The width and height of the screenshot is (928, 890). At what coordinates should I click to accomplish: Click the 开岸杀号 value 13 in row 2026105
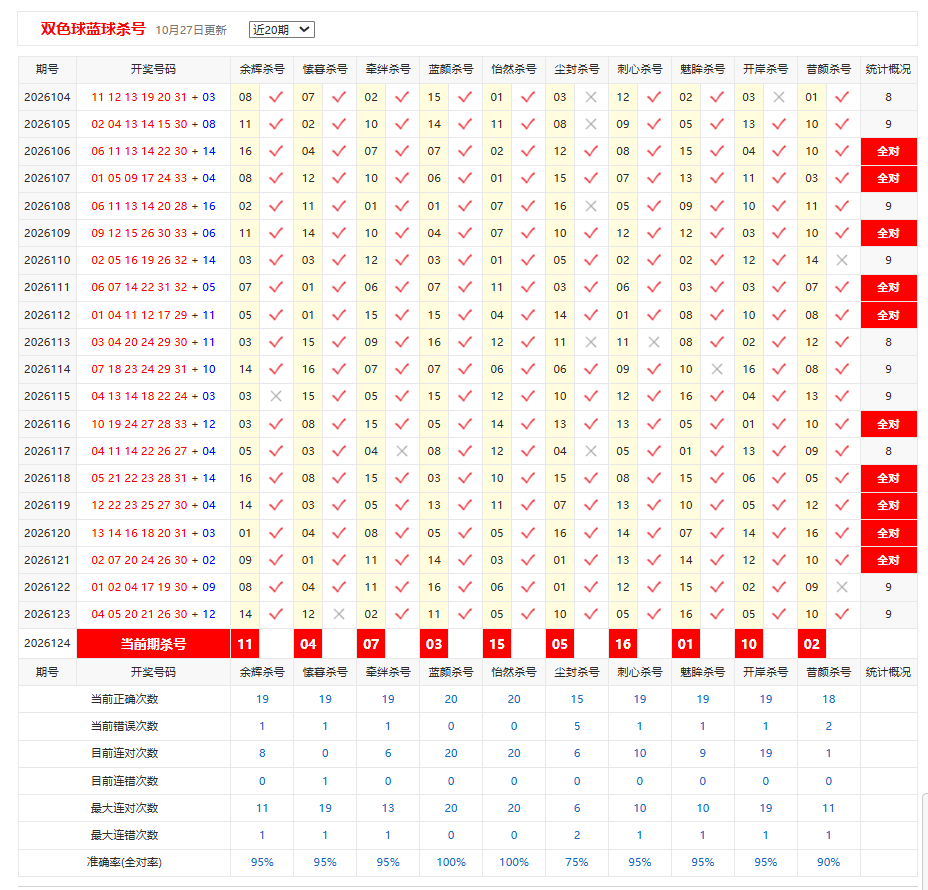(749, 124)
